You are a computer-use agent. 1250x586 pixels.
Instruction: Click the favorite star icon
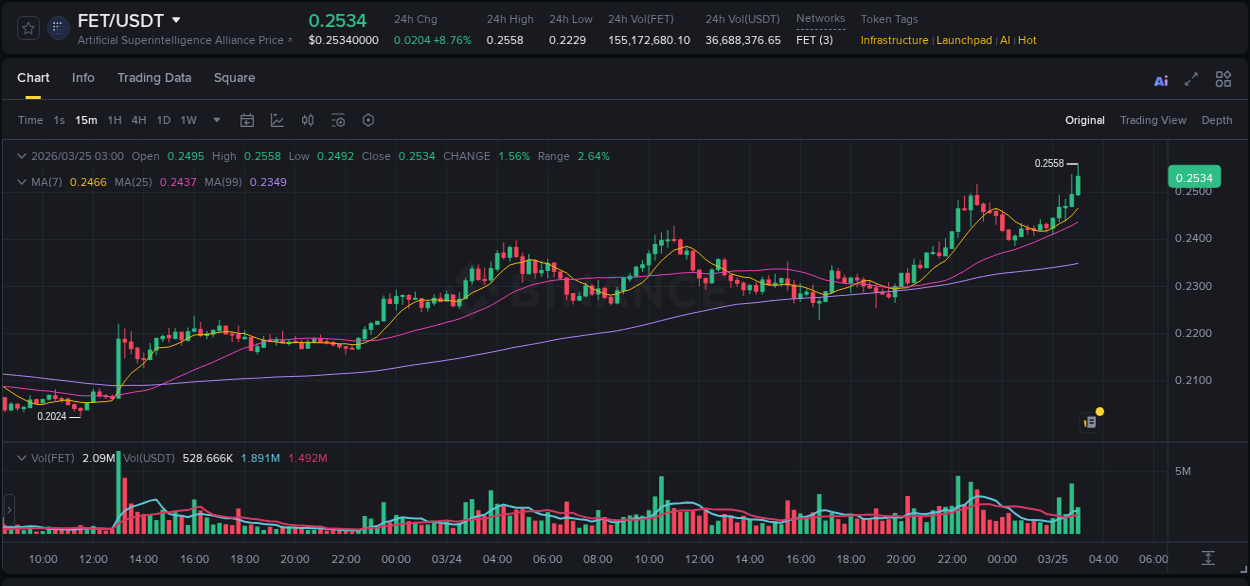coord(28,28)
